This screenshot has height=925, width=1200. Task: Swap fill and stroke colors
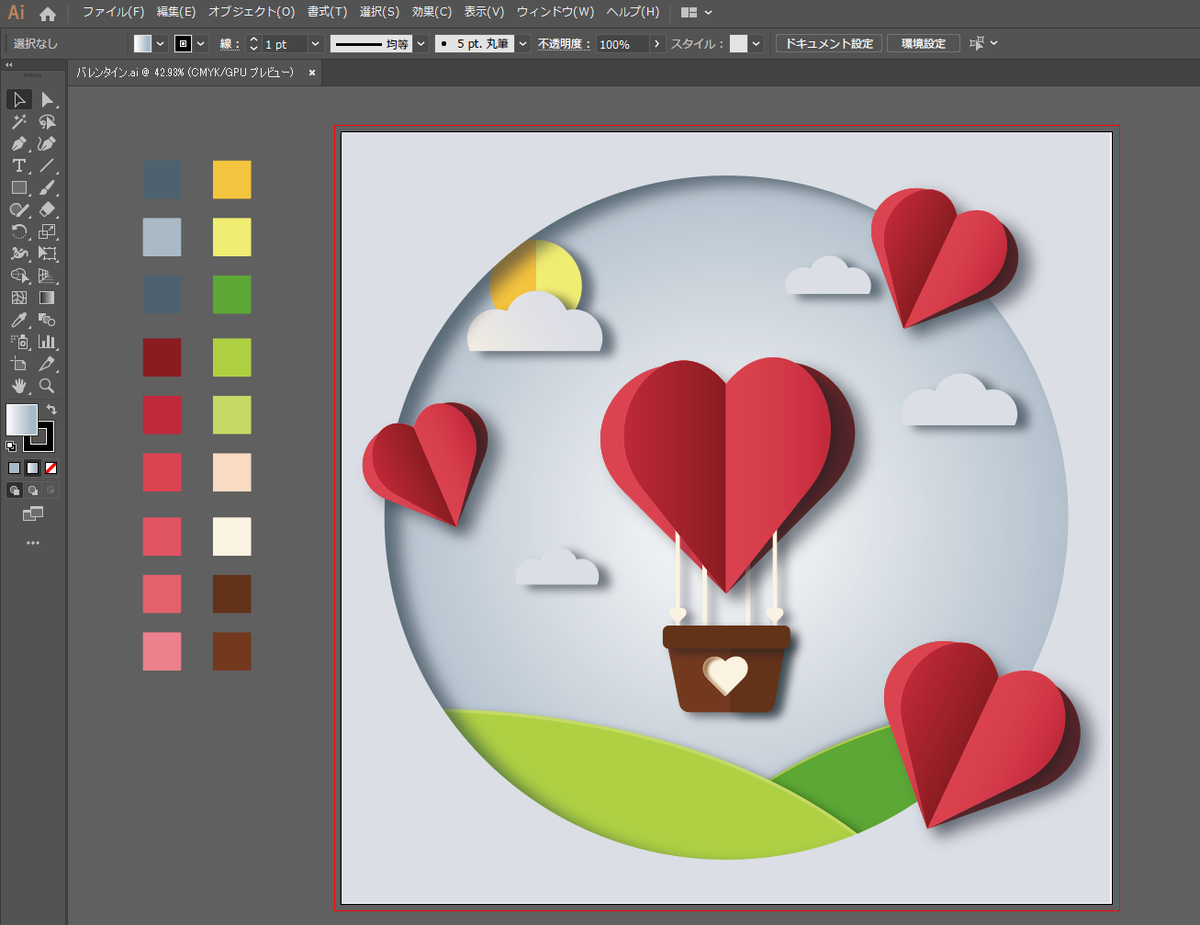click(x=51, y=410)
